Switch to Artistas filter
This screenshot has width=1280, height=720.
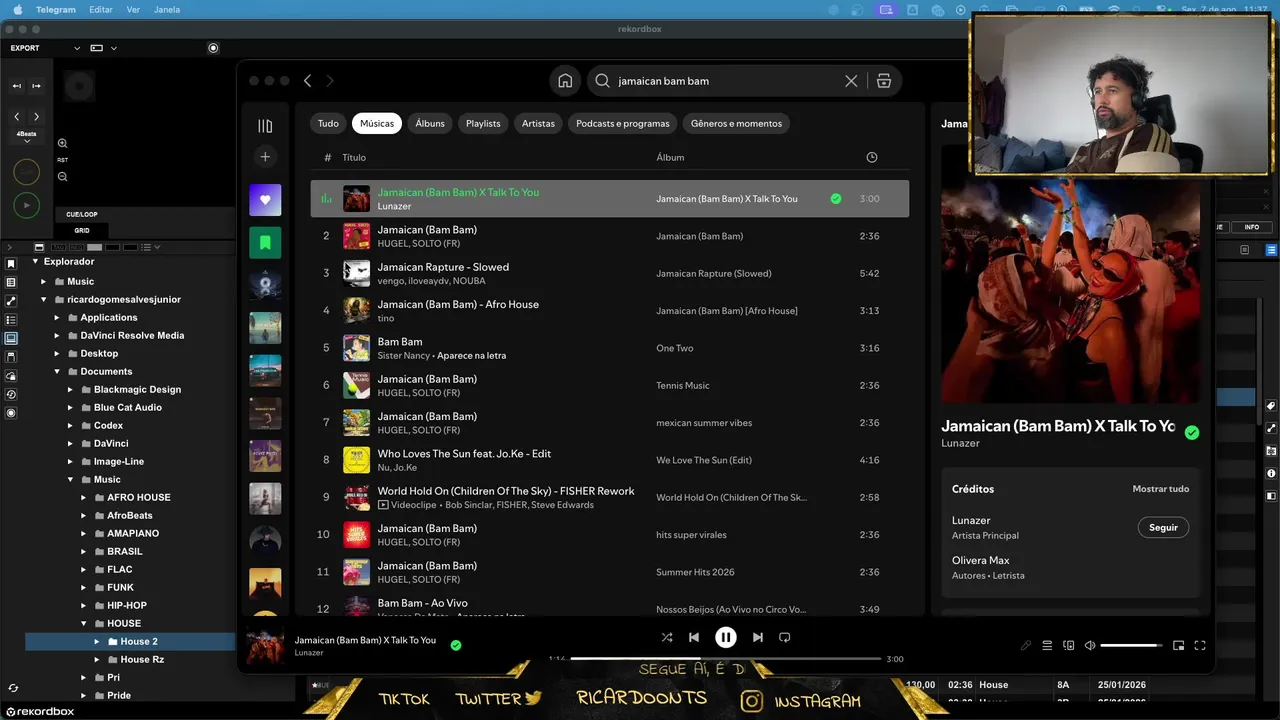point(538,124)
